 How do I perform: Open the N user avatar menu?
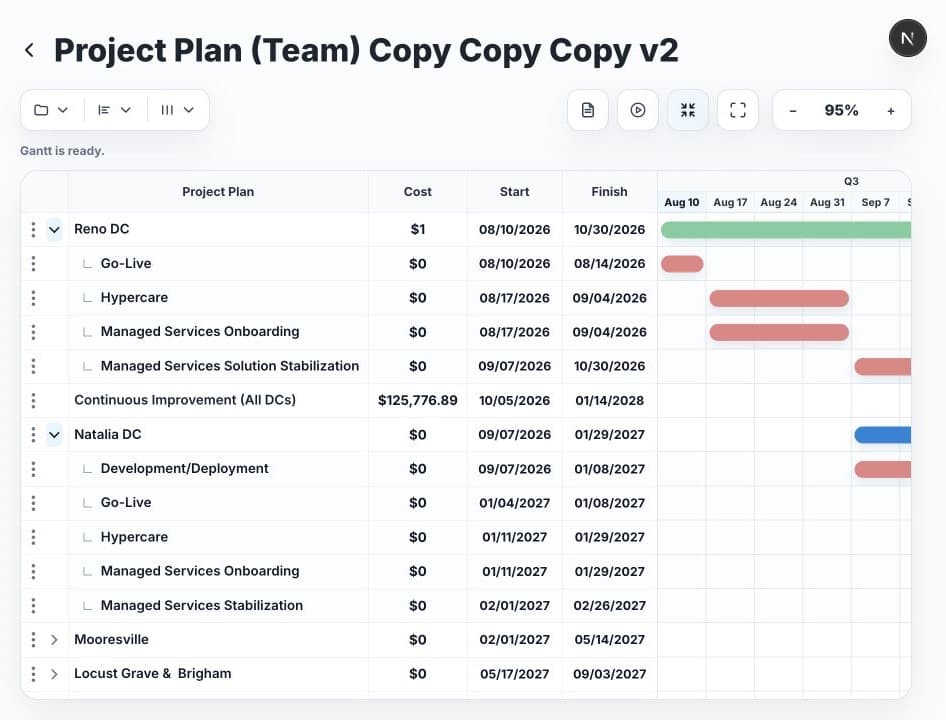(907, 38)
